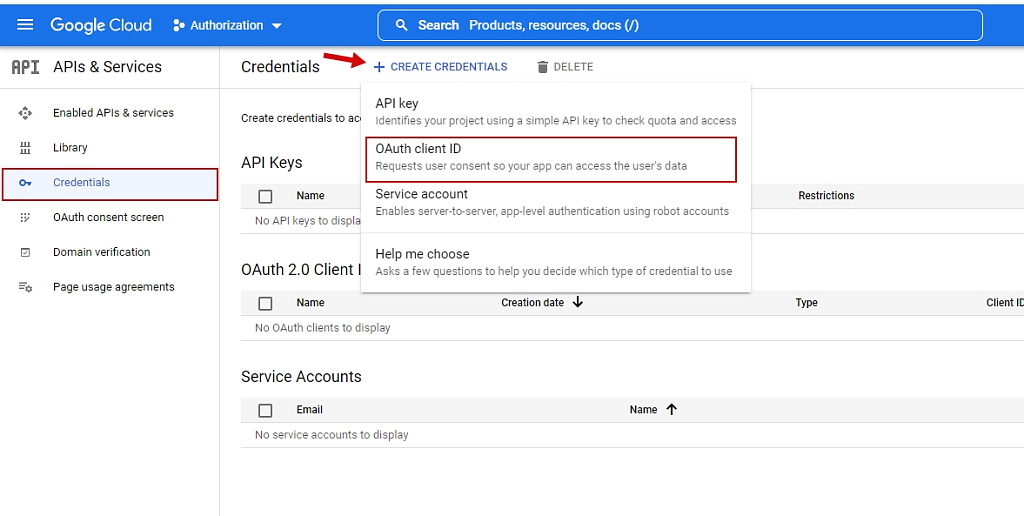Open the Authorization project selector dropdown
Screen dimensions: 1024x516
[227, 25]
